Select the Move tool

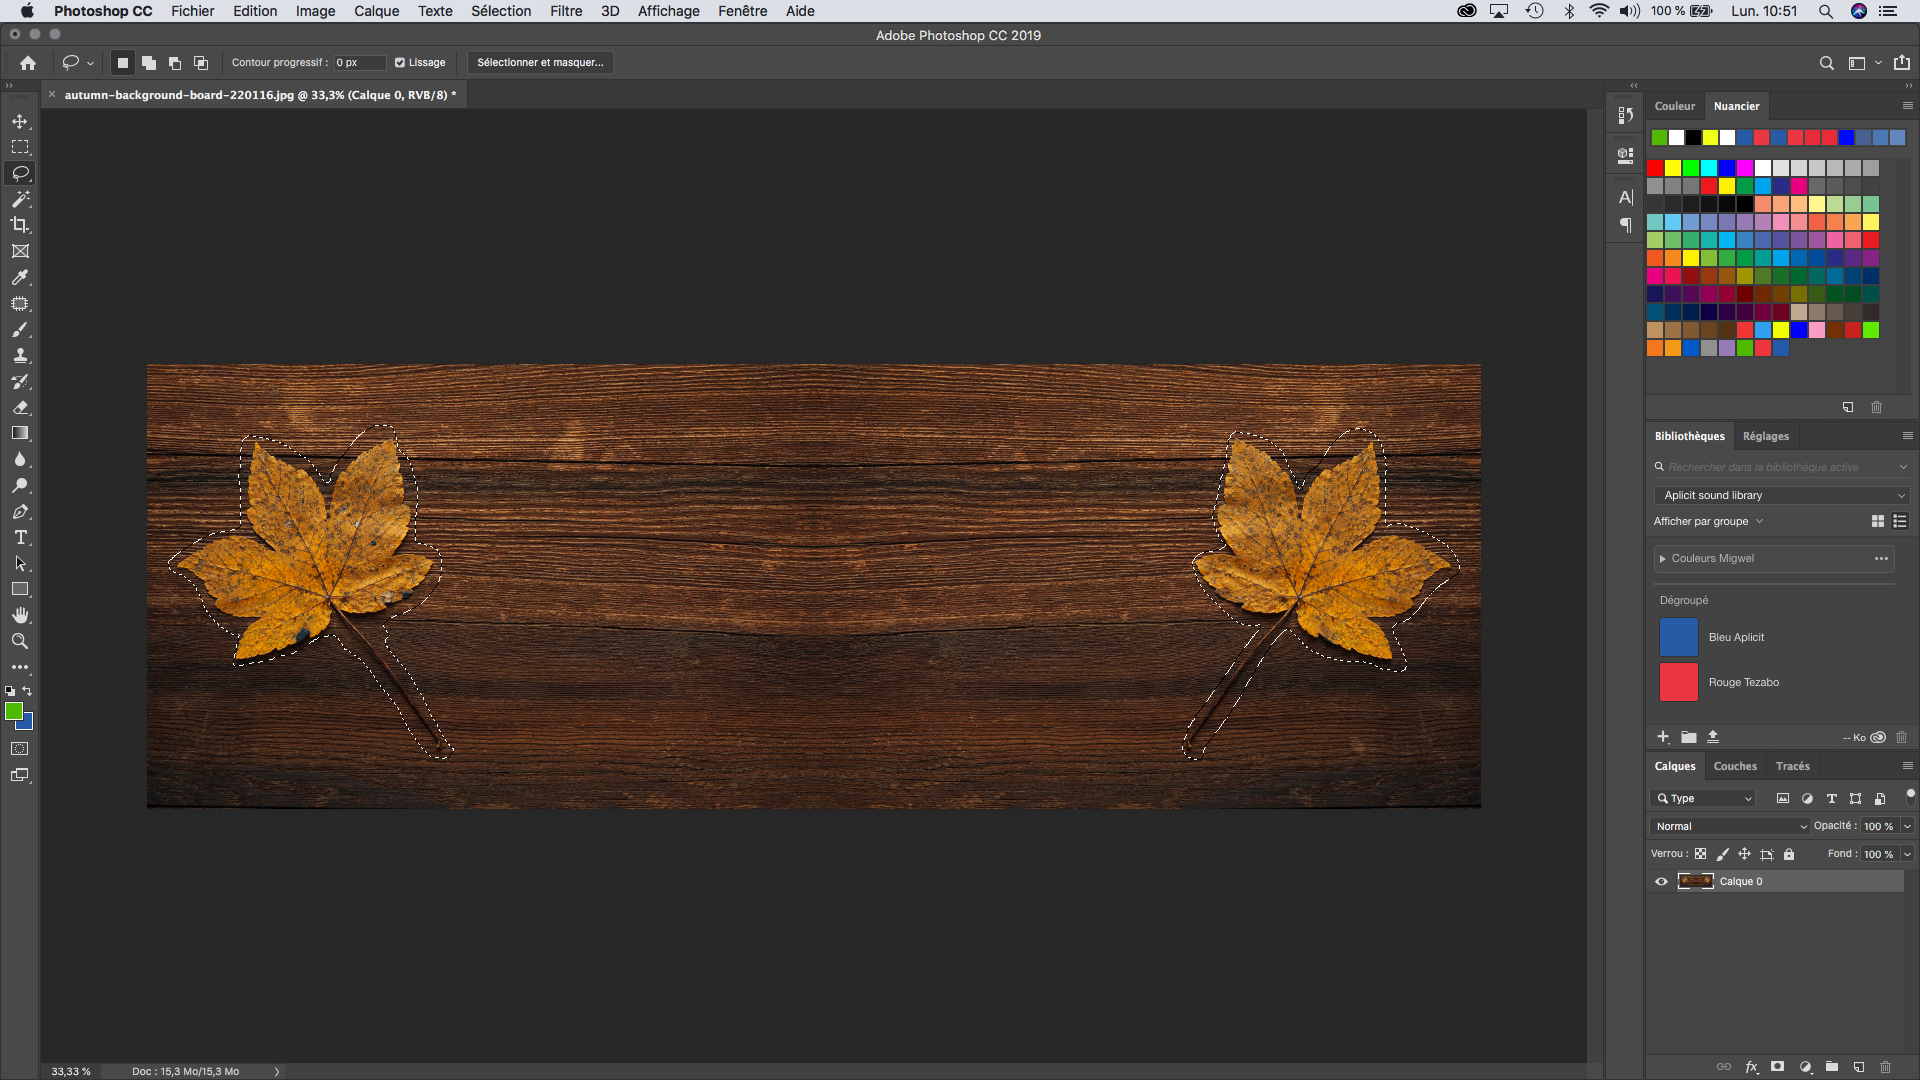[x=20, y=120]
